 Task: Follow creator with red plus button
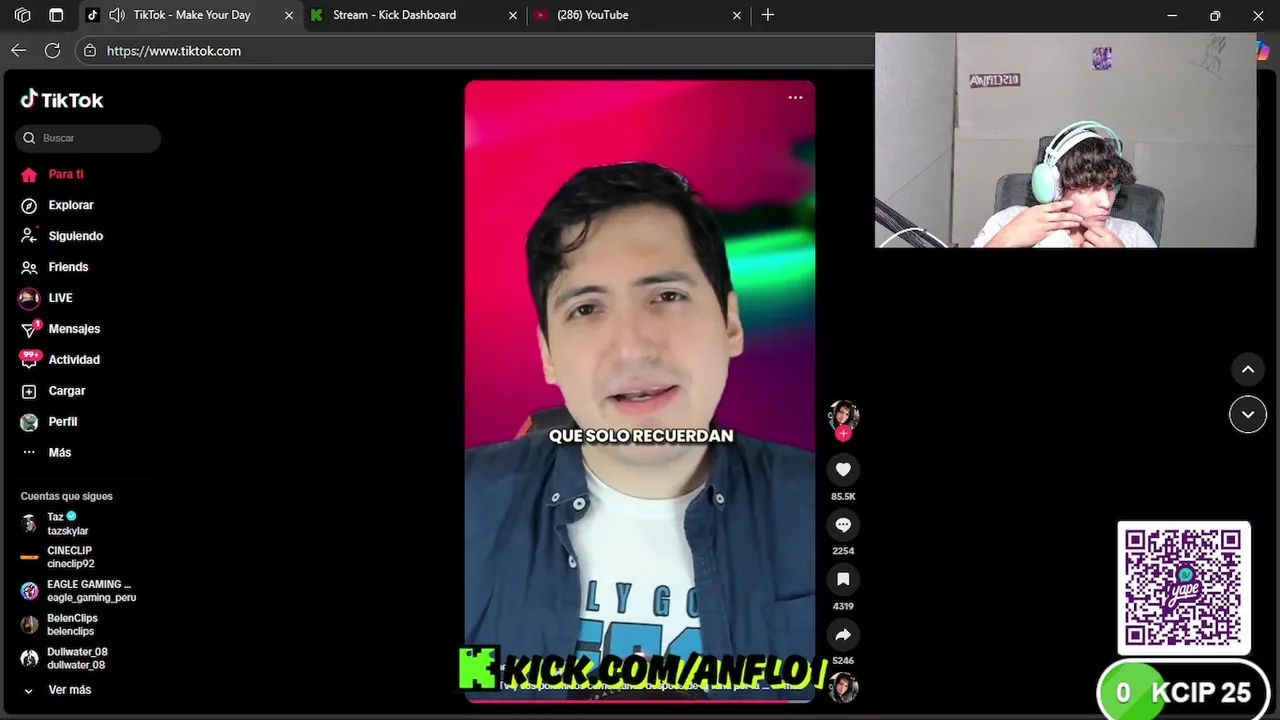[x=843, y=433]
